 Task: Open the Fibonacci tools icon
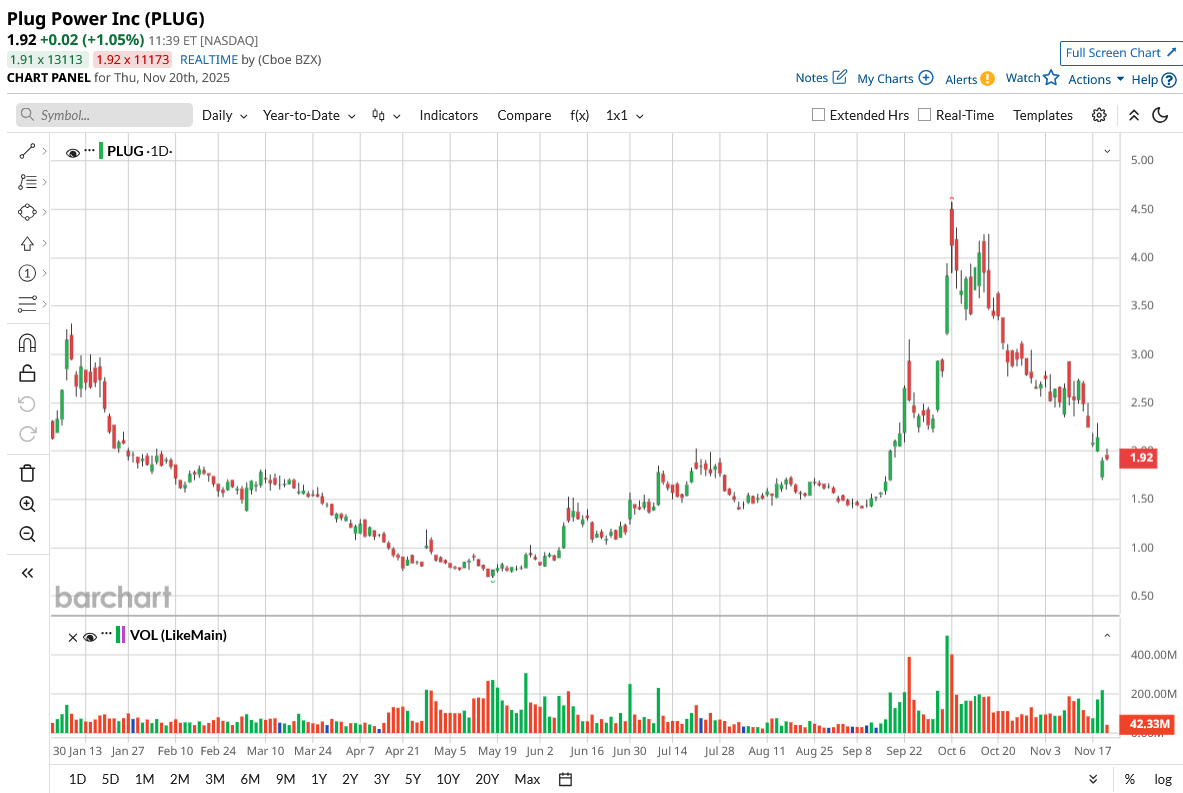point(27,182)
